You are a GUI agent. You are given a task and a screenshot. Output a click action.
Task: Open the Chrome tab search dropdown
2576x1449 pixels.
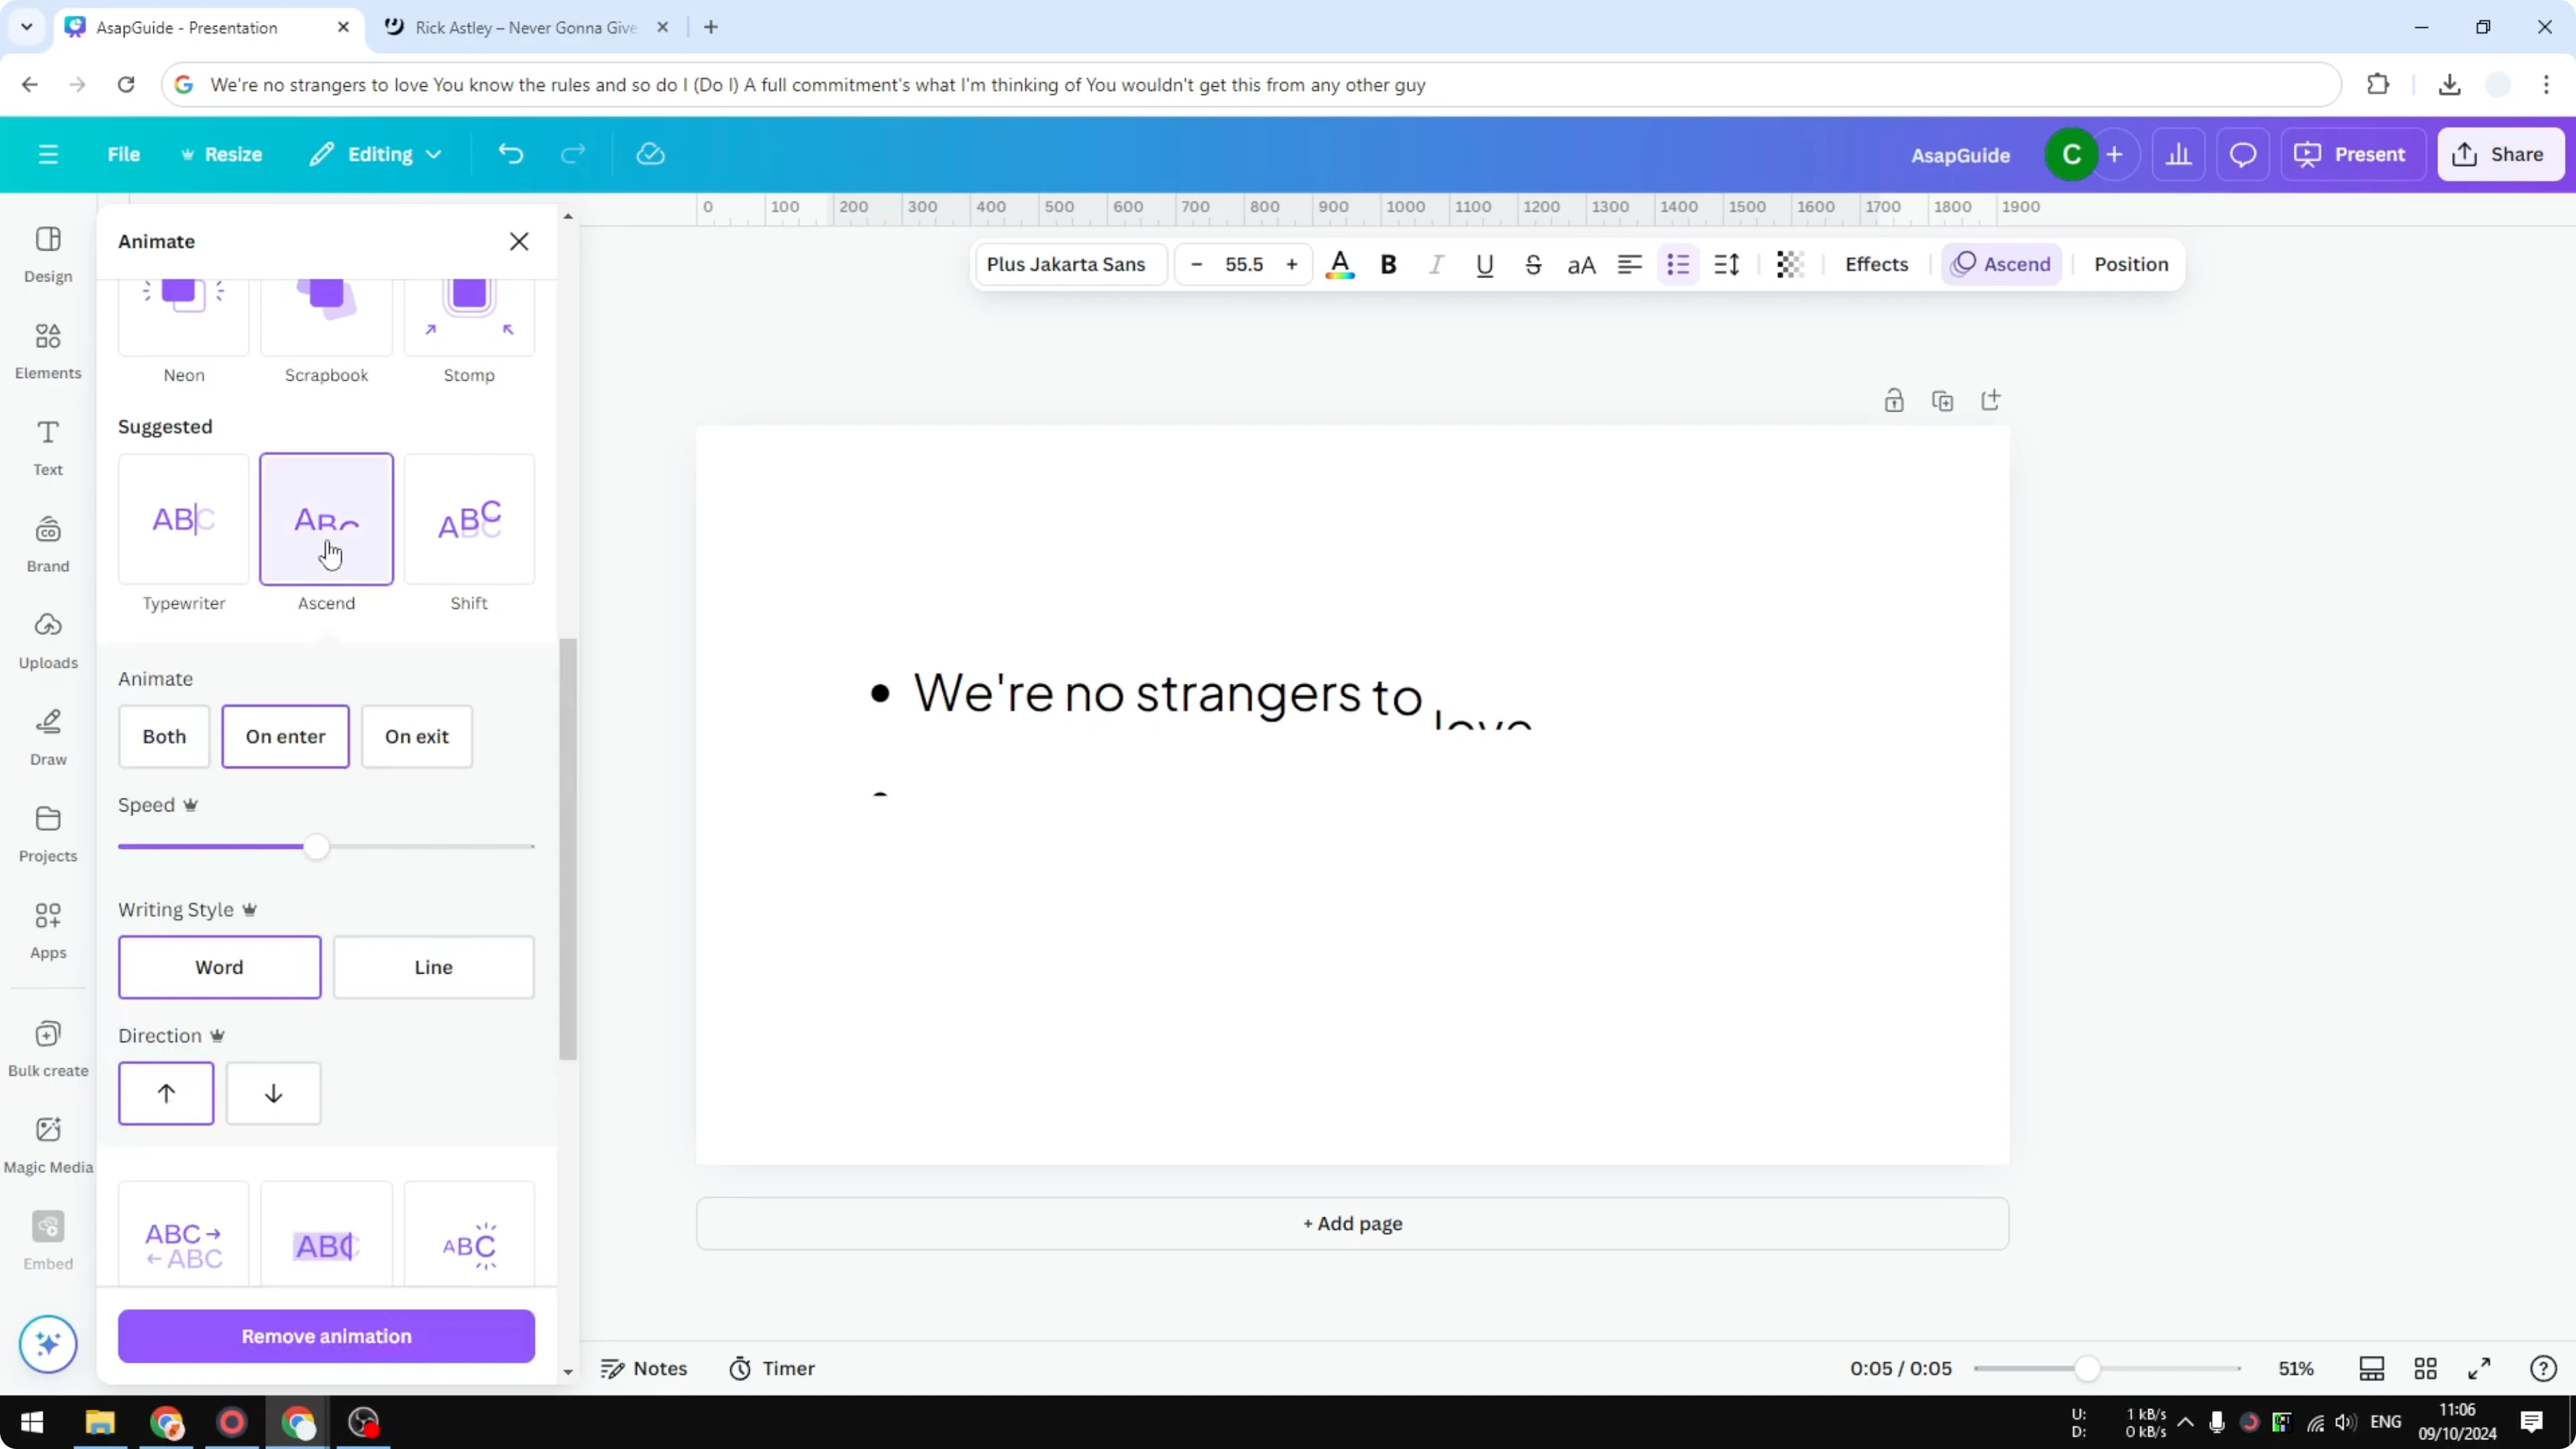(27, 27)
